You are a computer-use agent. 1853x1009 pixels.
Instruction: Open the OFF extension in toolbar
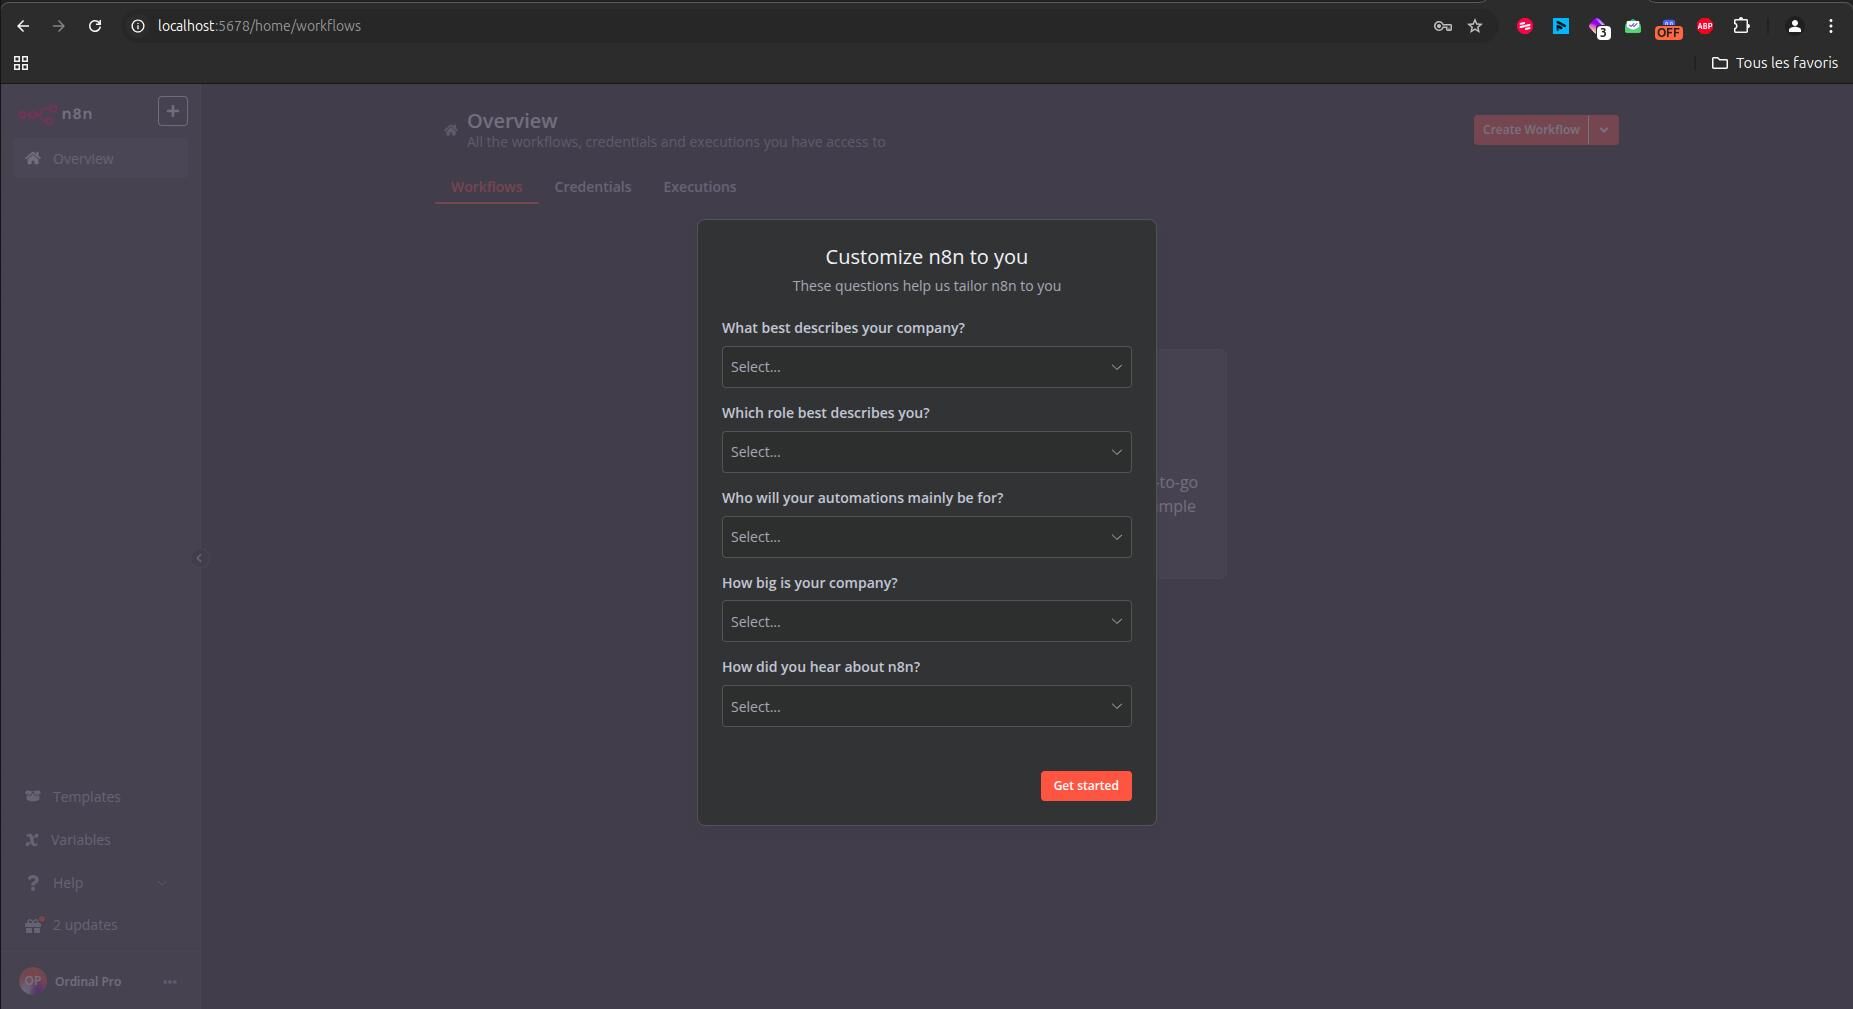(x=1668, y=29)
